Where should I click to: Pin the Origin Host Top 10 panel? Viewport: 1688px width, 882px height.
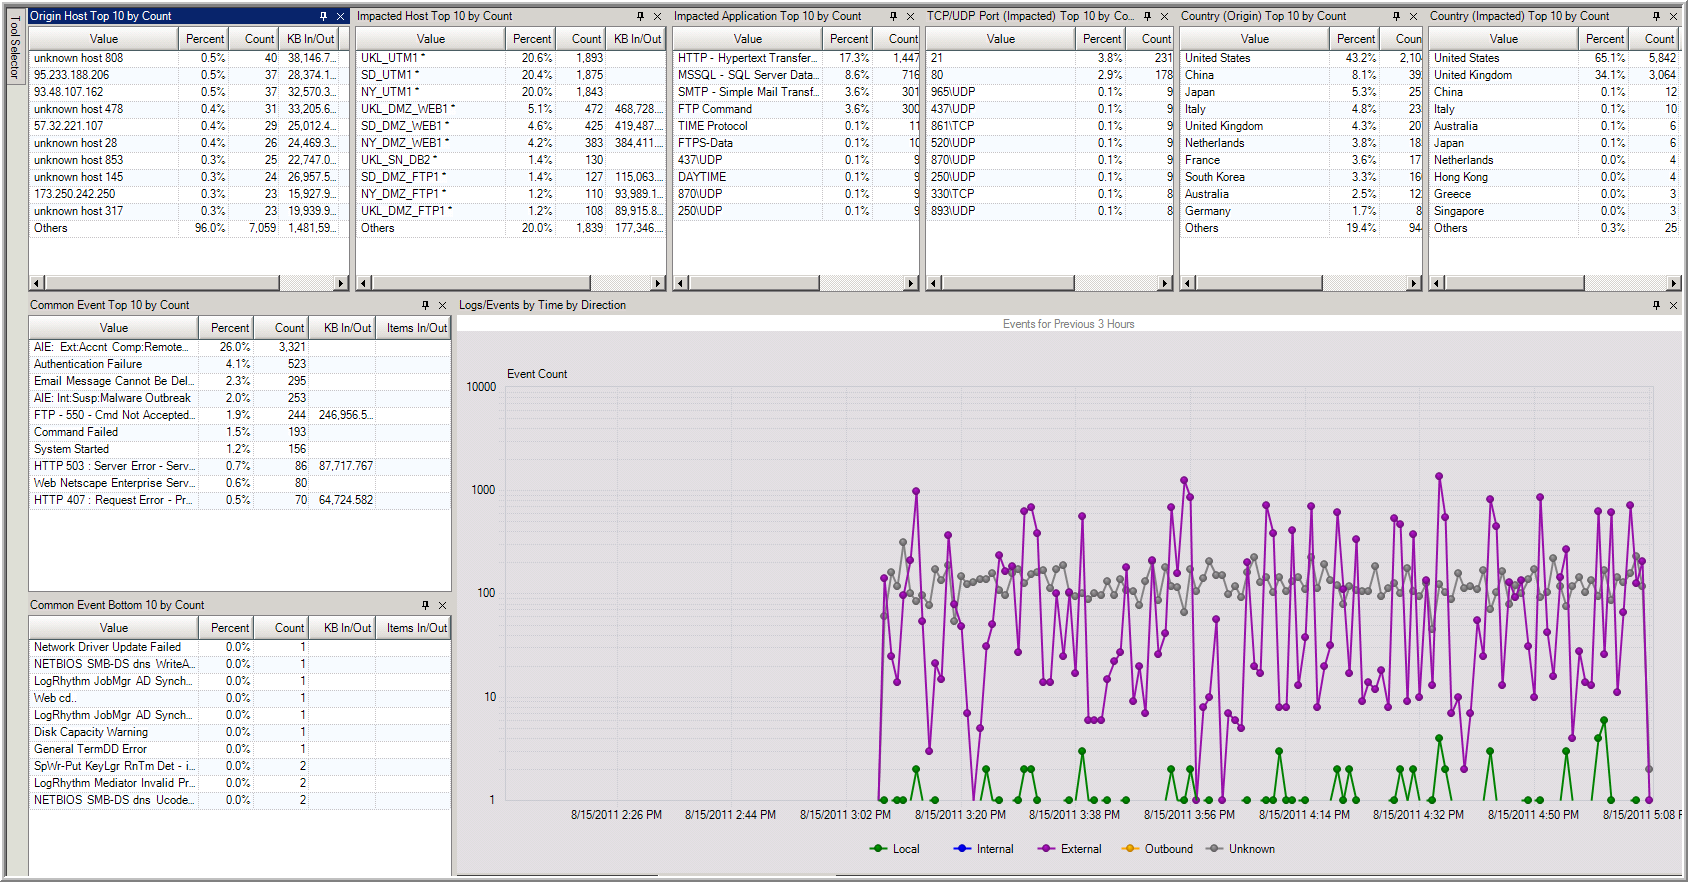point(323,16)
